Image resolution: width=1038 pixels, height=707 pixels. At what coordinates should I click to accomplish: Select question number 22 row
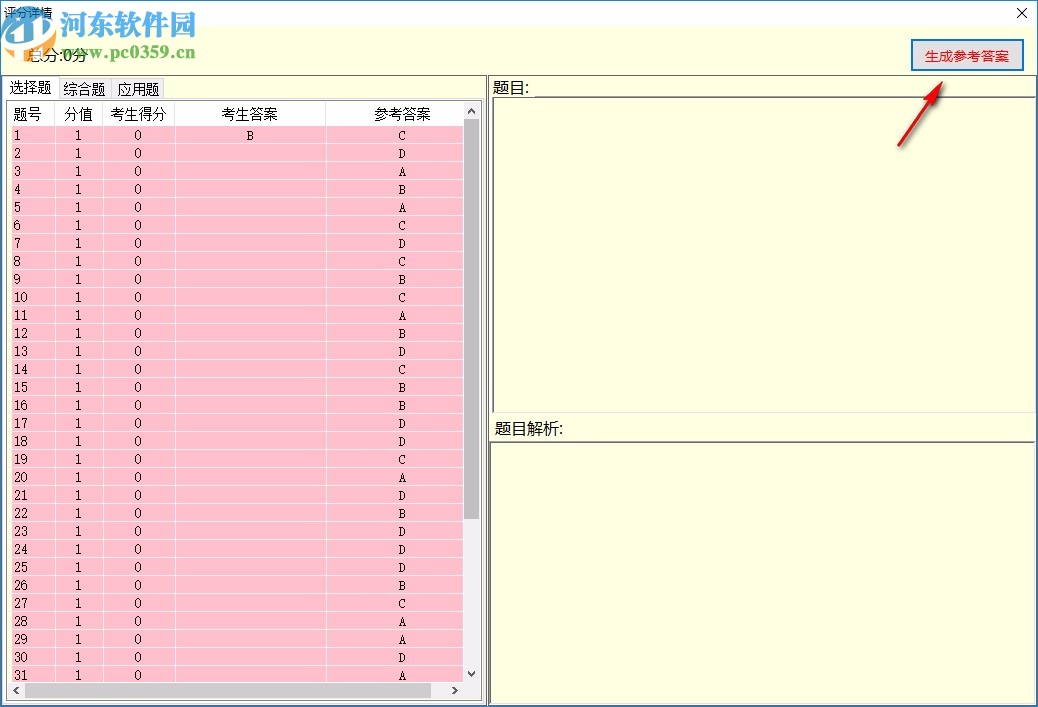click(21, 512)
